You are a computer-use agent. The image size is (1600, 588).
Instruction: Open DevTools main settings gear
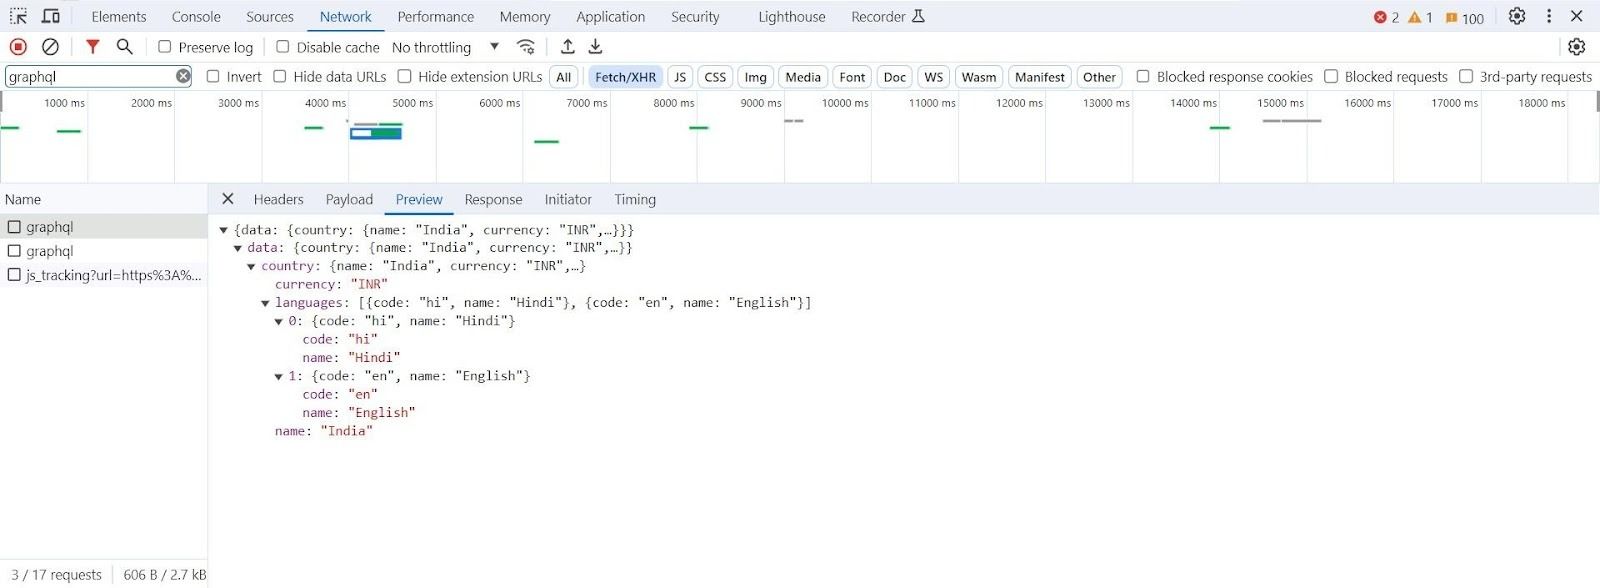[1517, 16]
